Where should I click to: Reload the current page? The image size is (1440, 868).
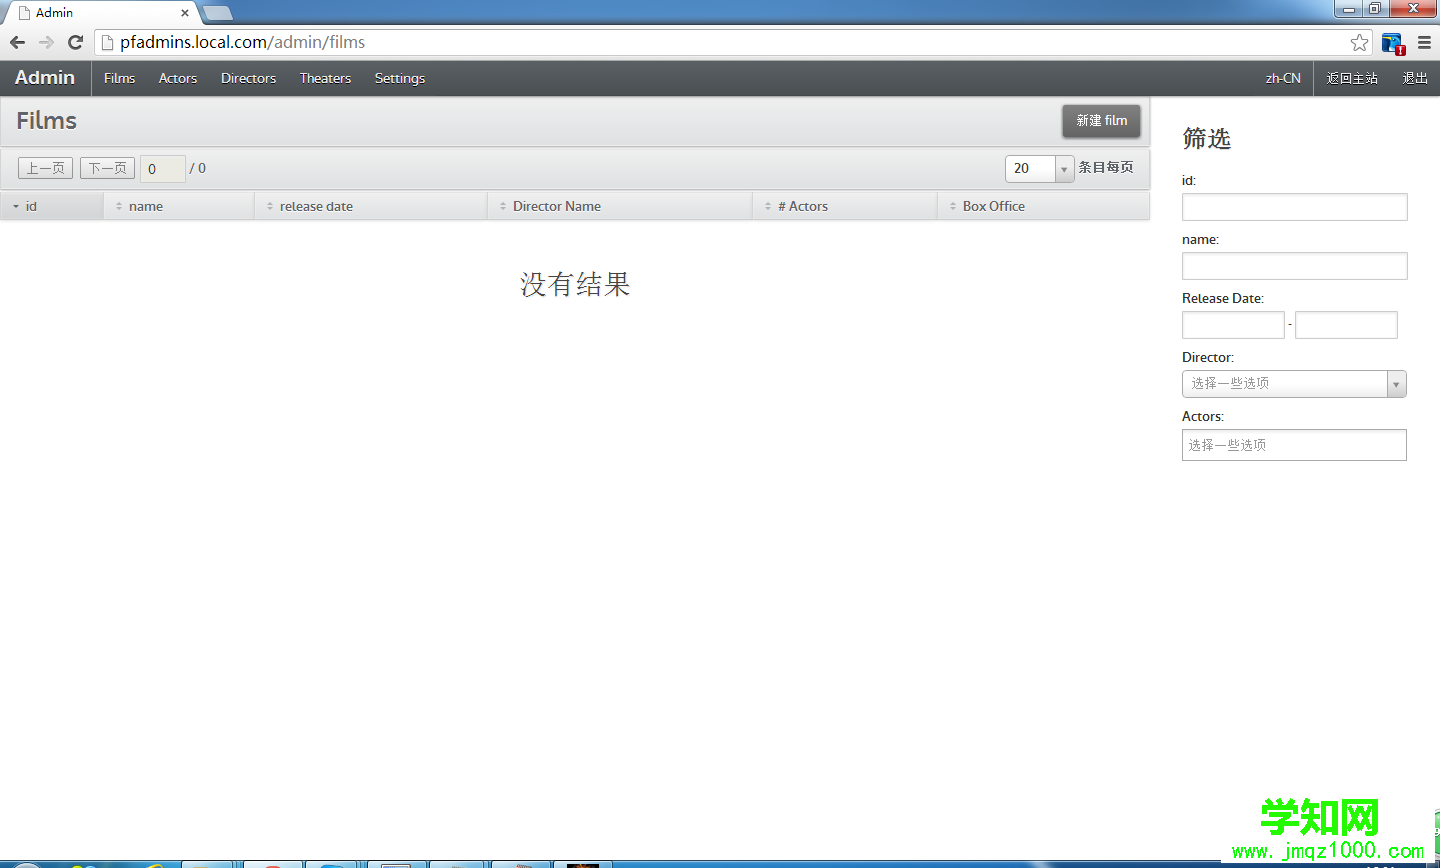75,42
